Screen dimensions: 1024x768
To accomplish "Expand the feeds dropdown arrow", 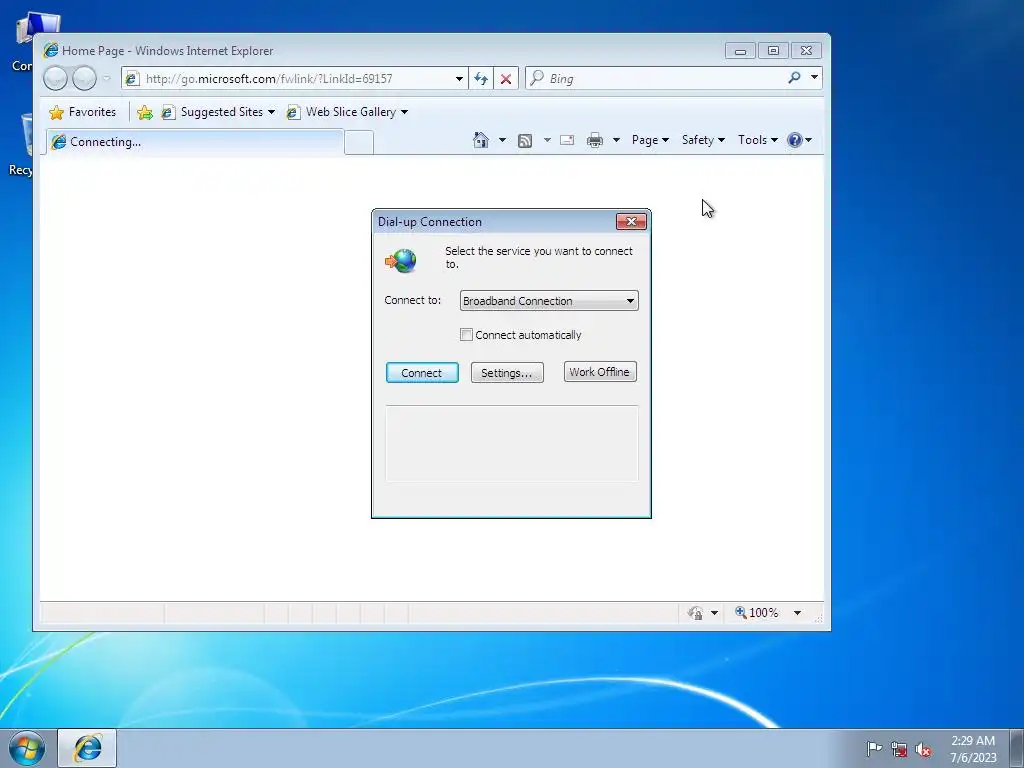I will [x=547, y=140].
